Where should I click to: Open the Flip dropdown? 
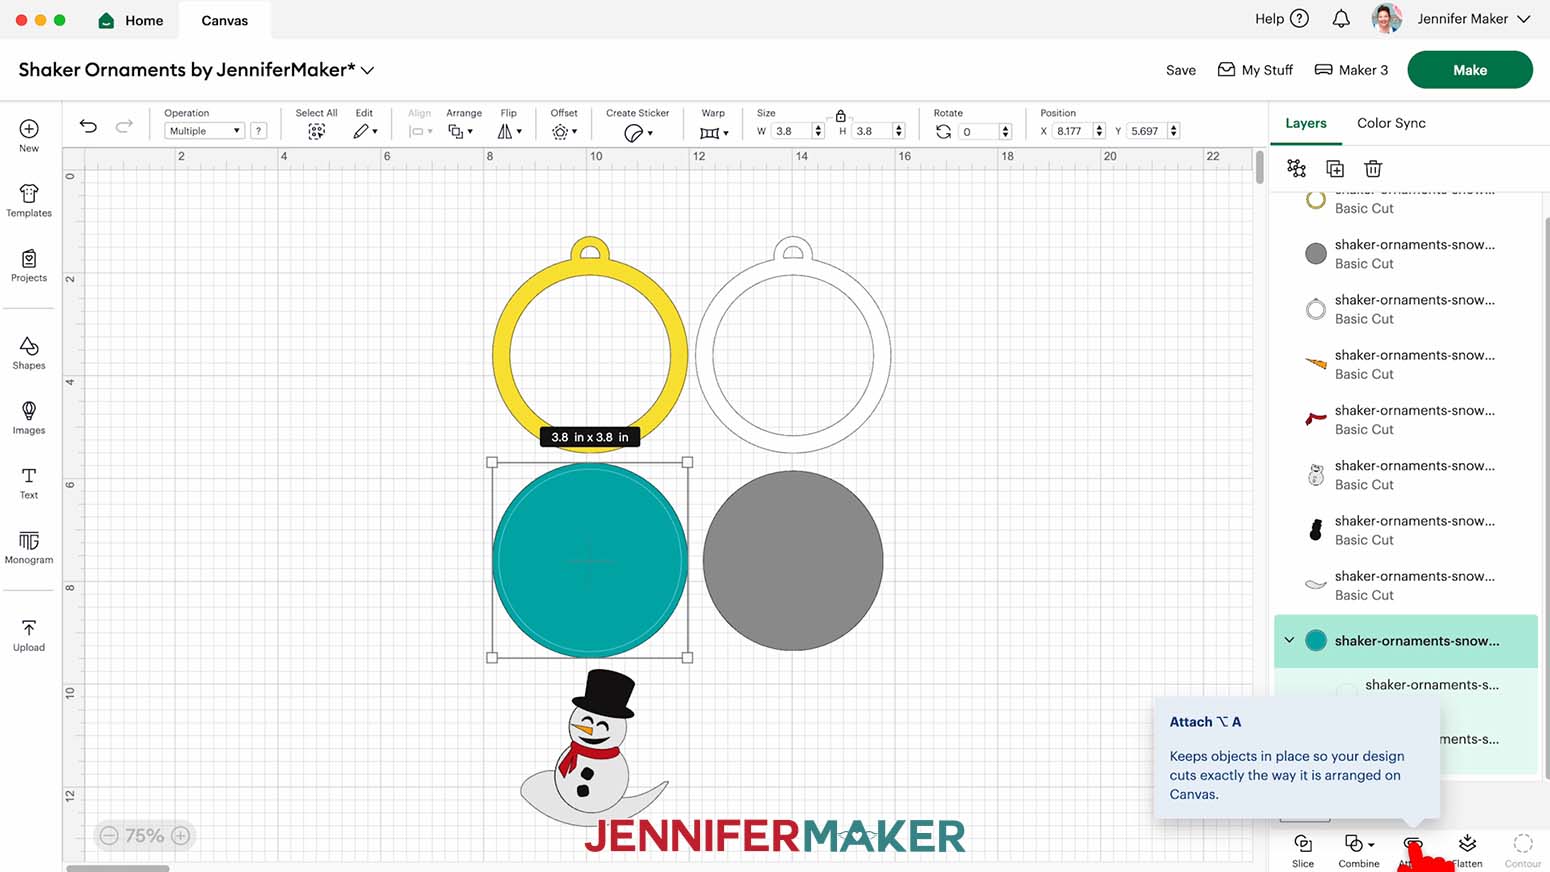click(x=510, y=131)
